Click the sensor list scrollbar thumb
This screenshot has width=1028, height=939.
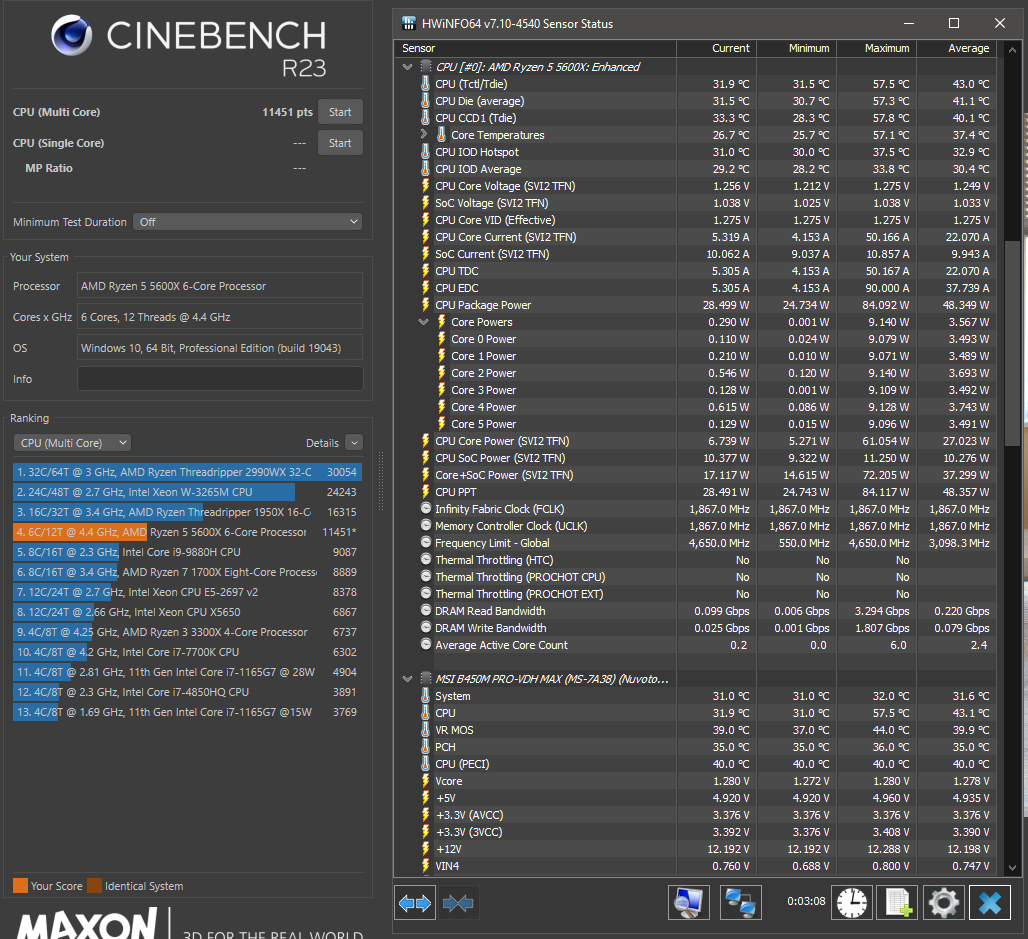click(1012, 343)
